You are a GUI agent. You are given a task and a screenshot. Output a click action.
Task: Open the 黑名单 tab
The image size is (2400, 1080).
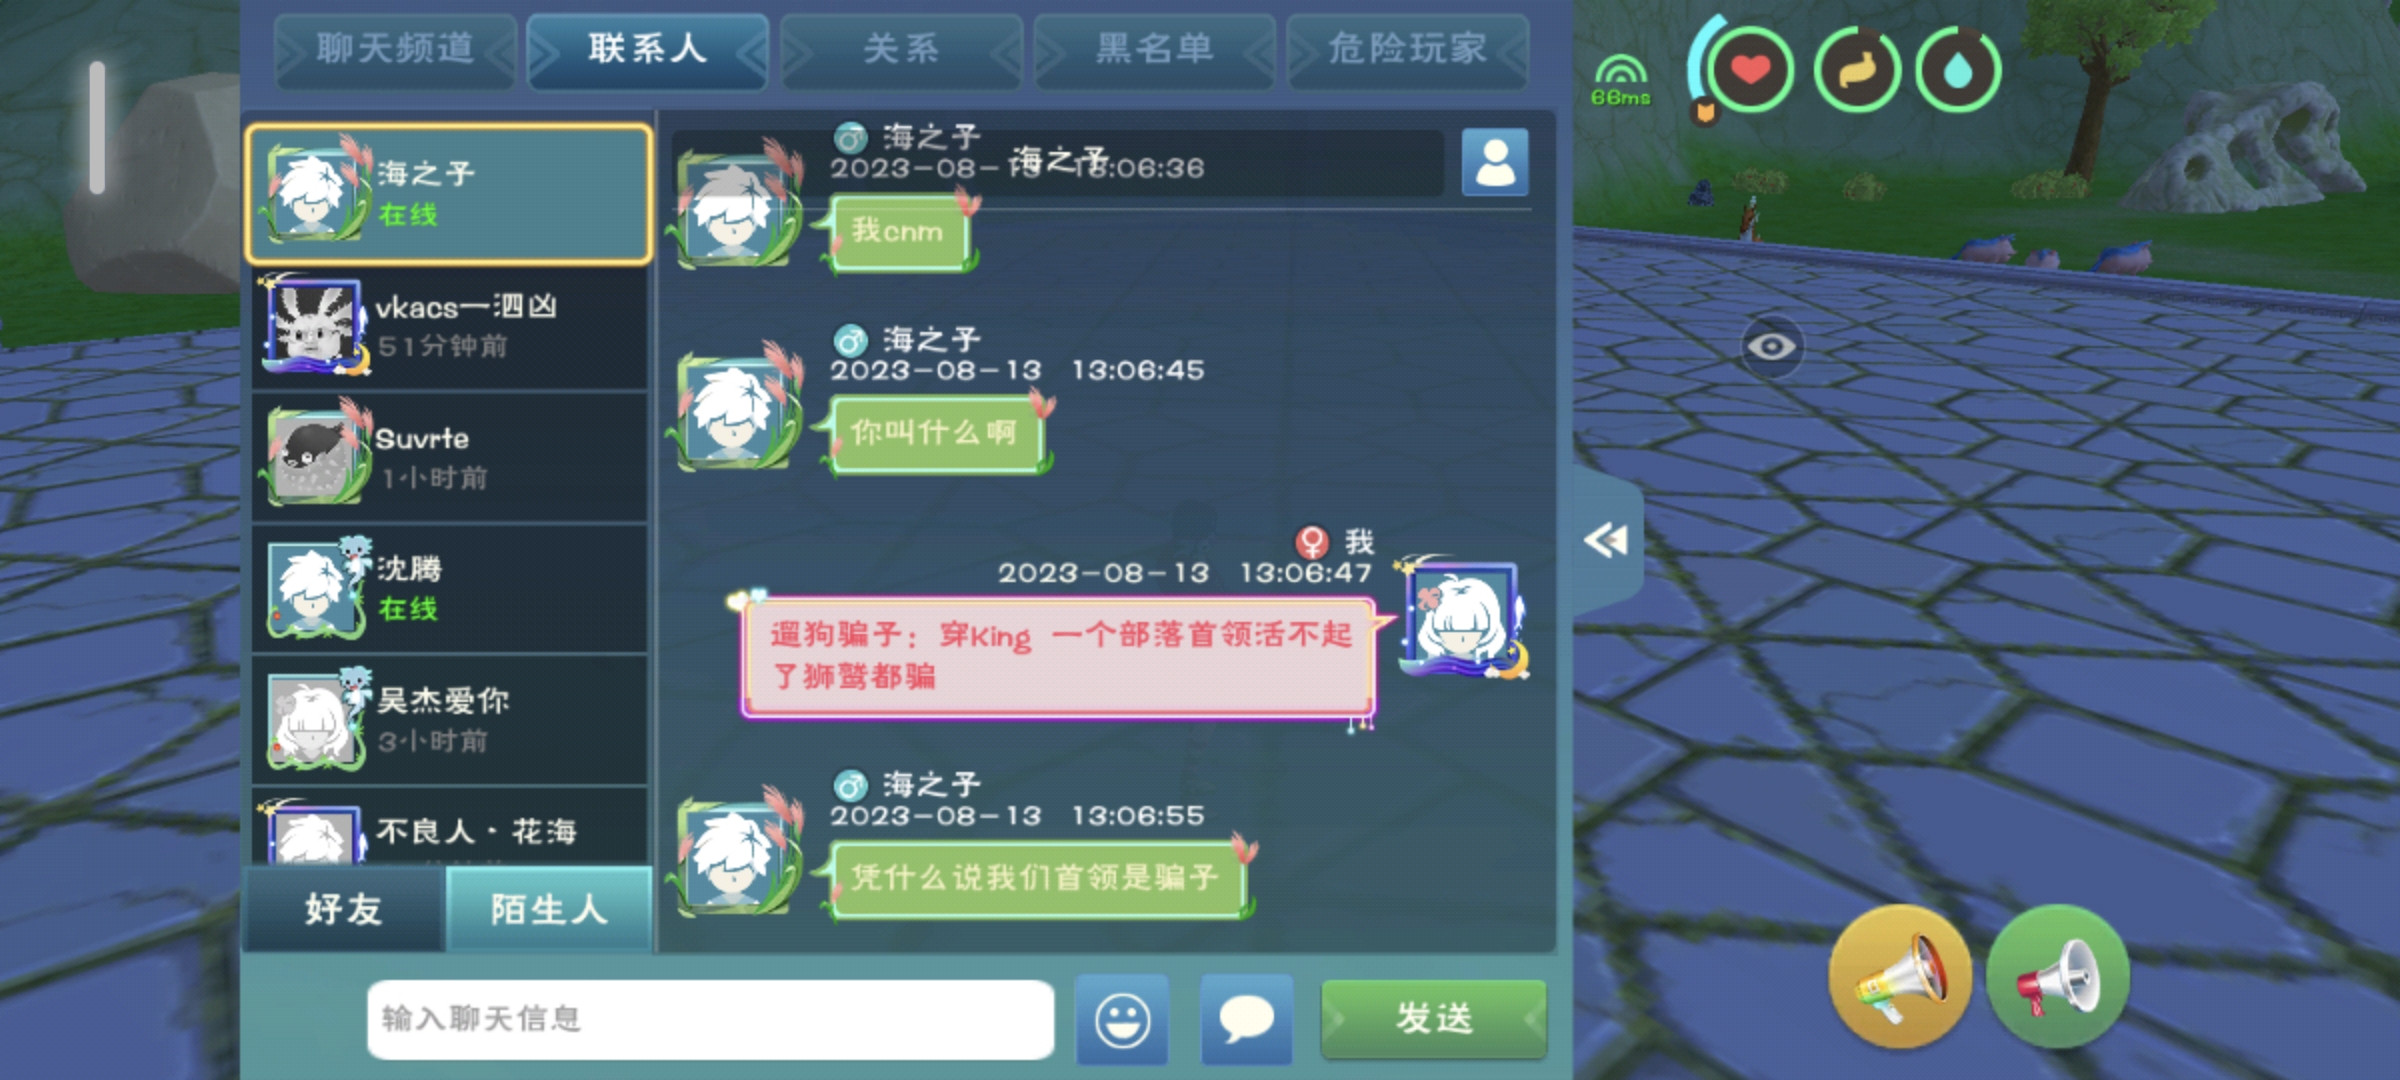tap(1154, 49)
